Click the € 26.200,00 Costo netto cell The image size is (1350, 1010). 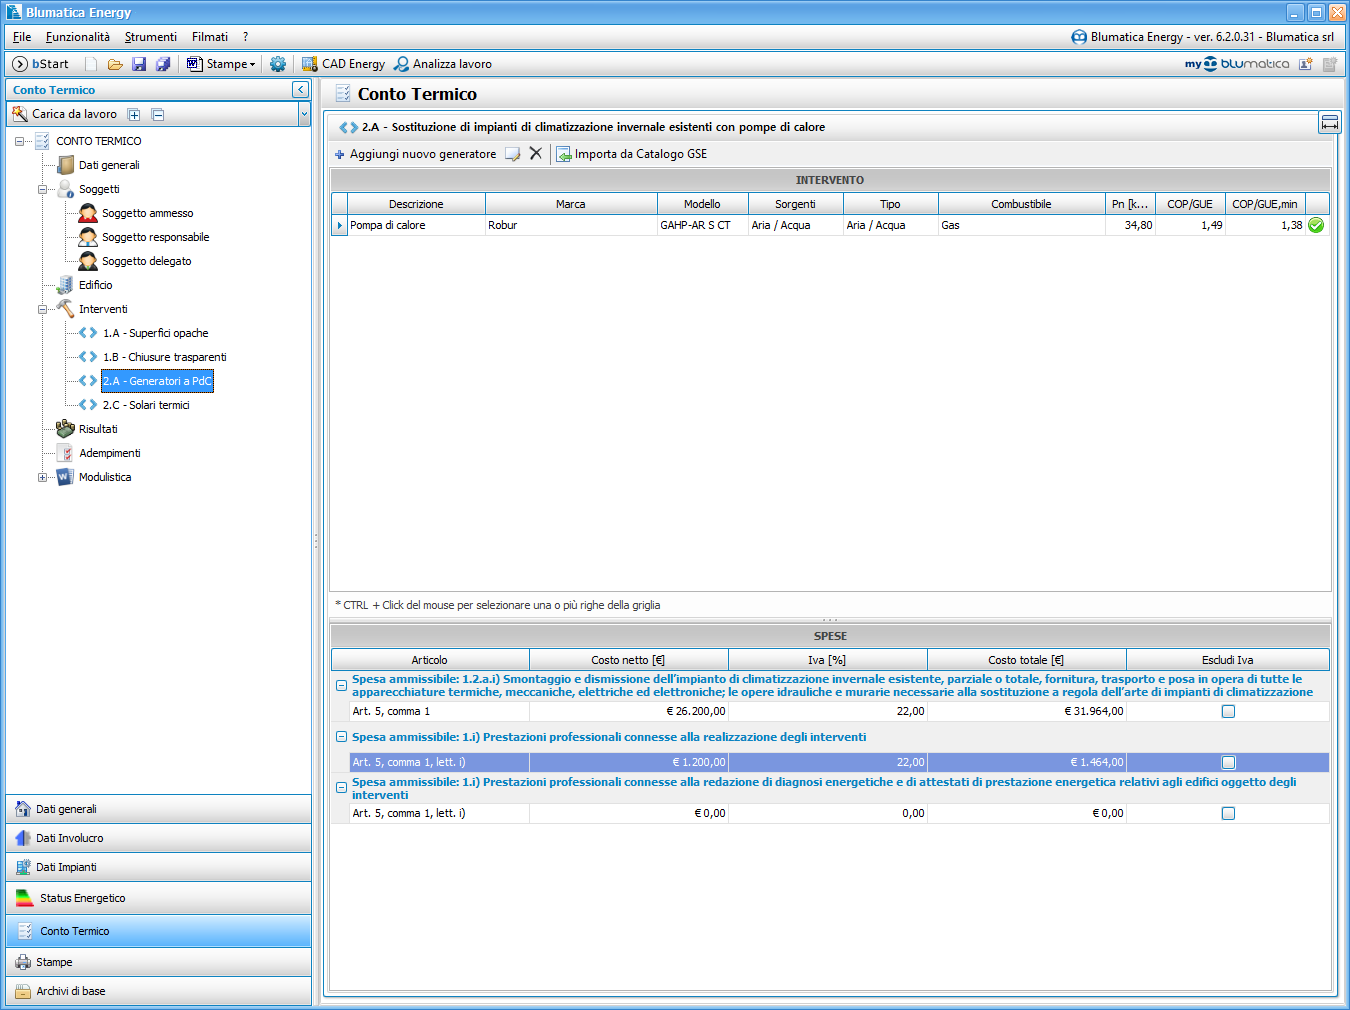(629, 712)
